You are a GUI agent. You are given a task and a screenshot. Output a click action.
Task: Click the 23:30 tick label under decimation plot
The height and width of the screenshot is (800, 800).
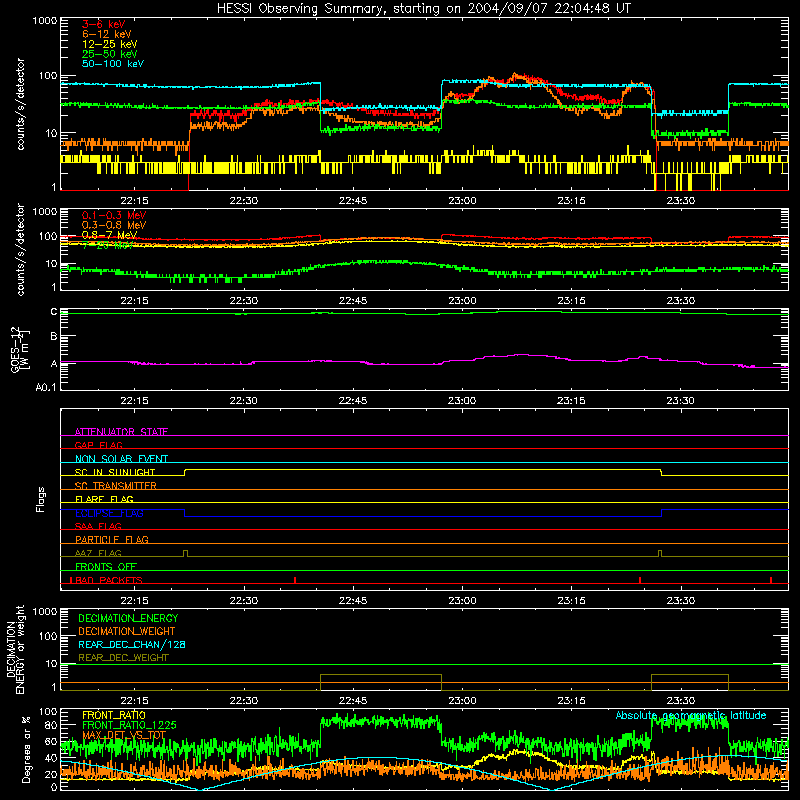[x=681, y=701]
